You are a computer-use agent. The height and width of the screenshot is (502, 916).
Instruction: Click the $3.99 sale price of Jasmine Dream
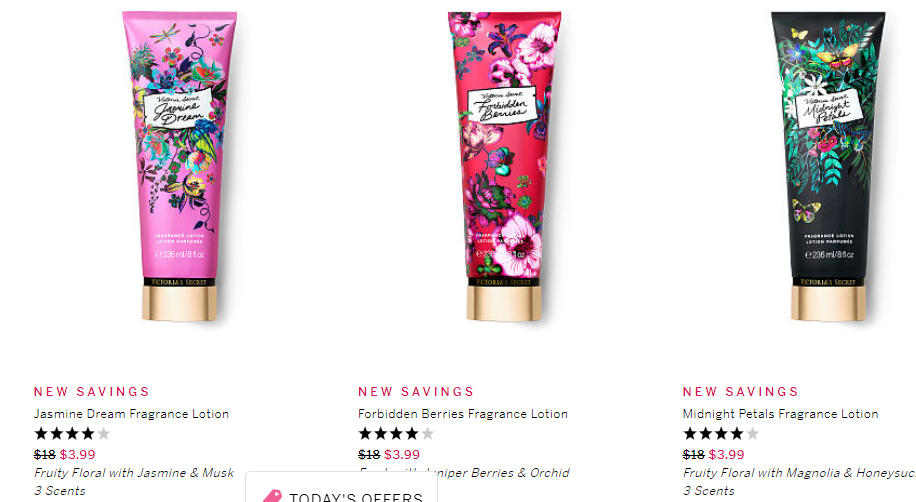[x=78, y=455]
